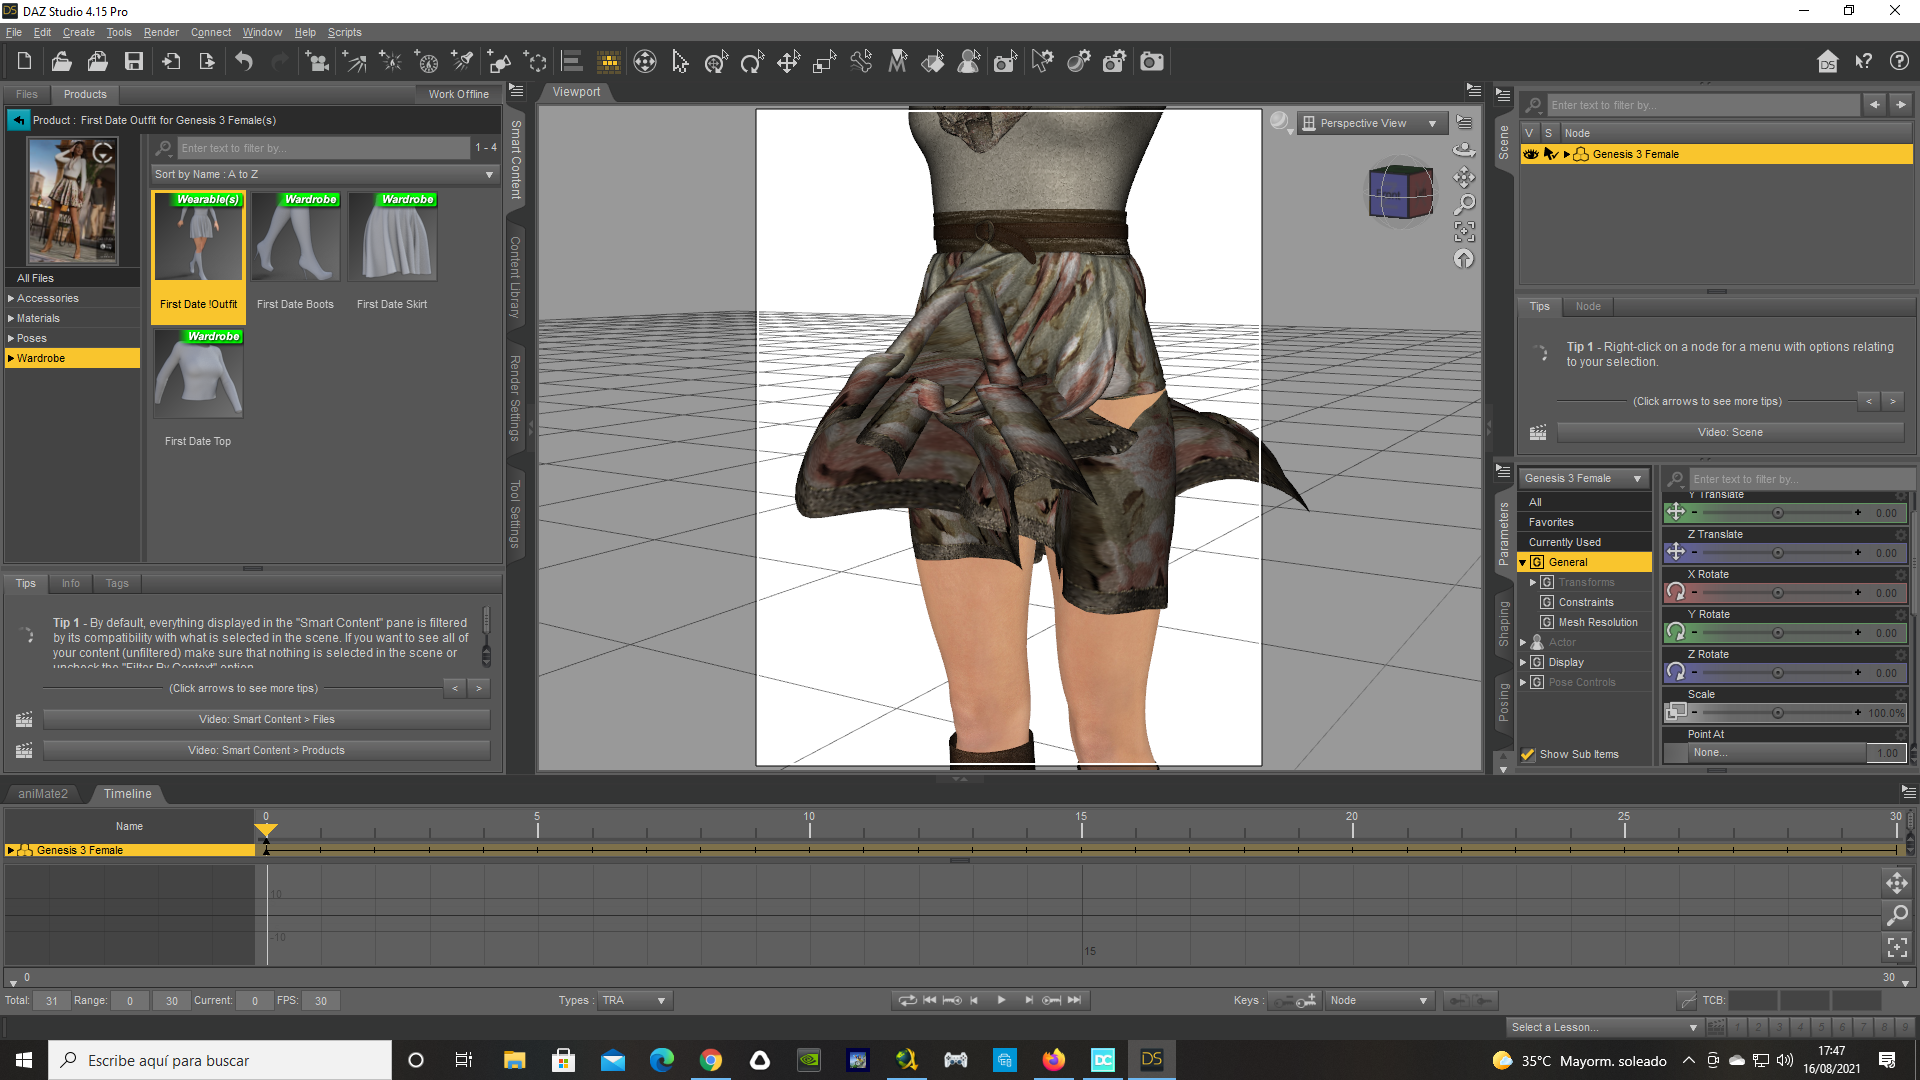Toggle selectability arrow for Genesis 3 Female
The width and height of the screenshot is (1920, 1080).
1550,154
